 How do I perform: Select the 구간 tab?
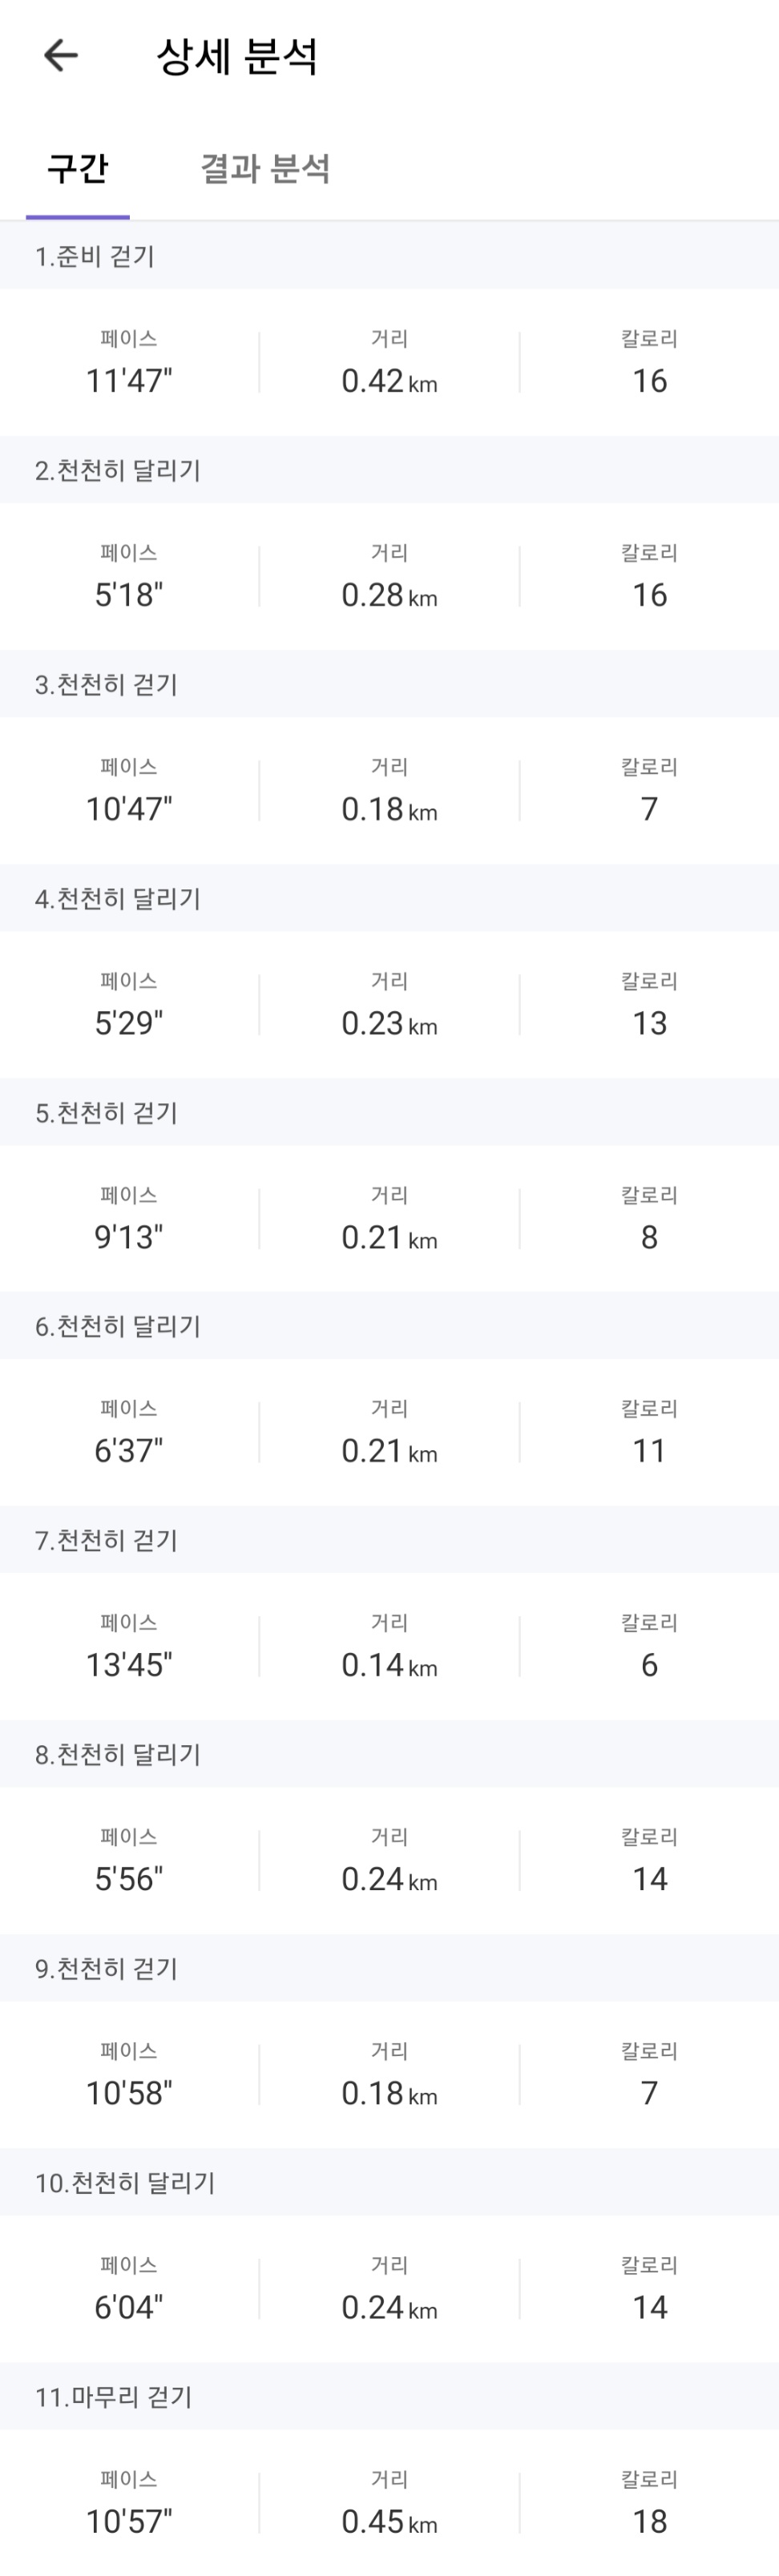[x=78, y=168]
